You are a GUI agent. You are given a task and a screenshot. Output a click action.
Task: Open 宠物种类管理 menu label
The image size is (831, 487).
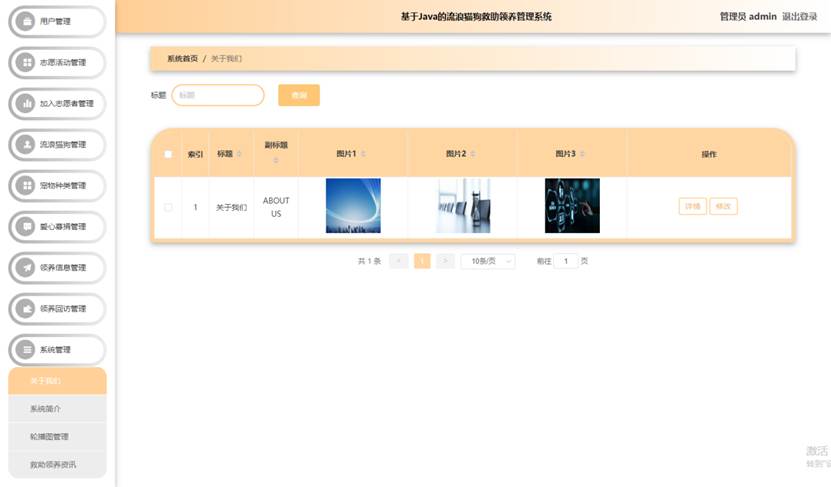click(63, 185)
